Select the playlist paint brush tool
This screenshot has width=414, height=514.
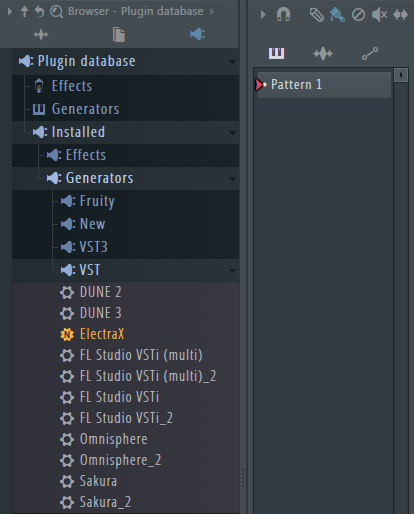(x=337, y=15)
